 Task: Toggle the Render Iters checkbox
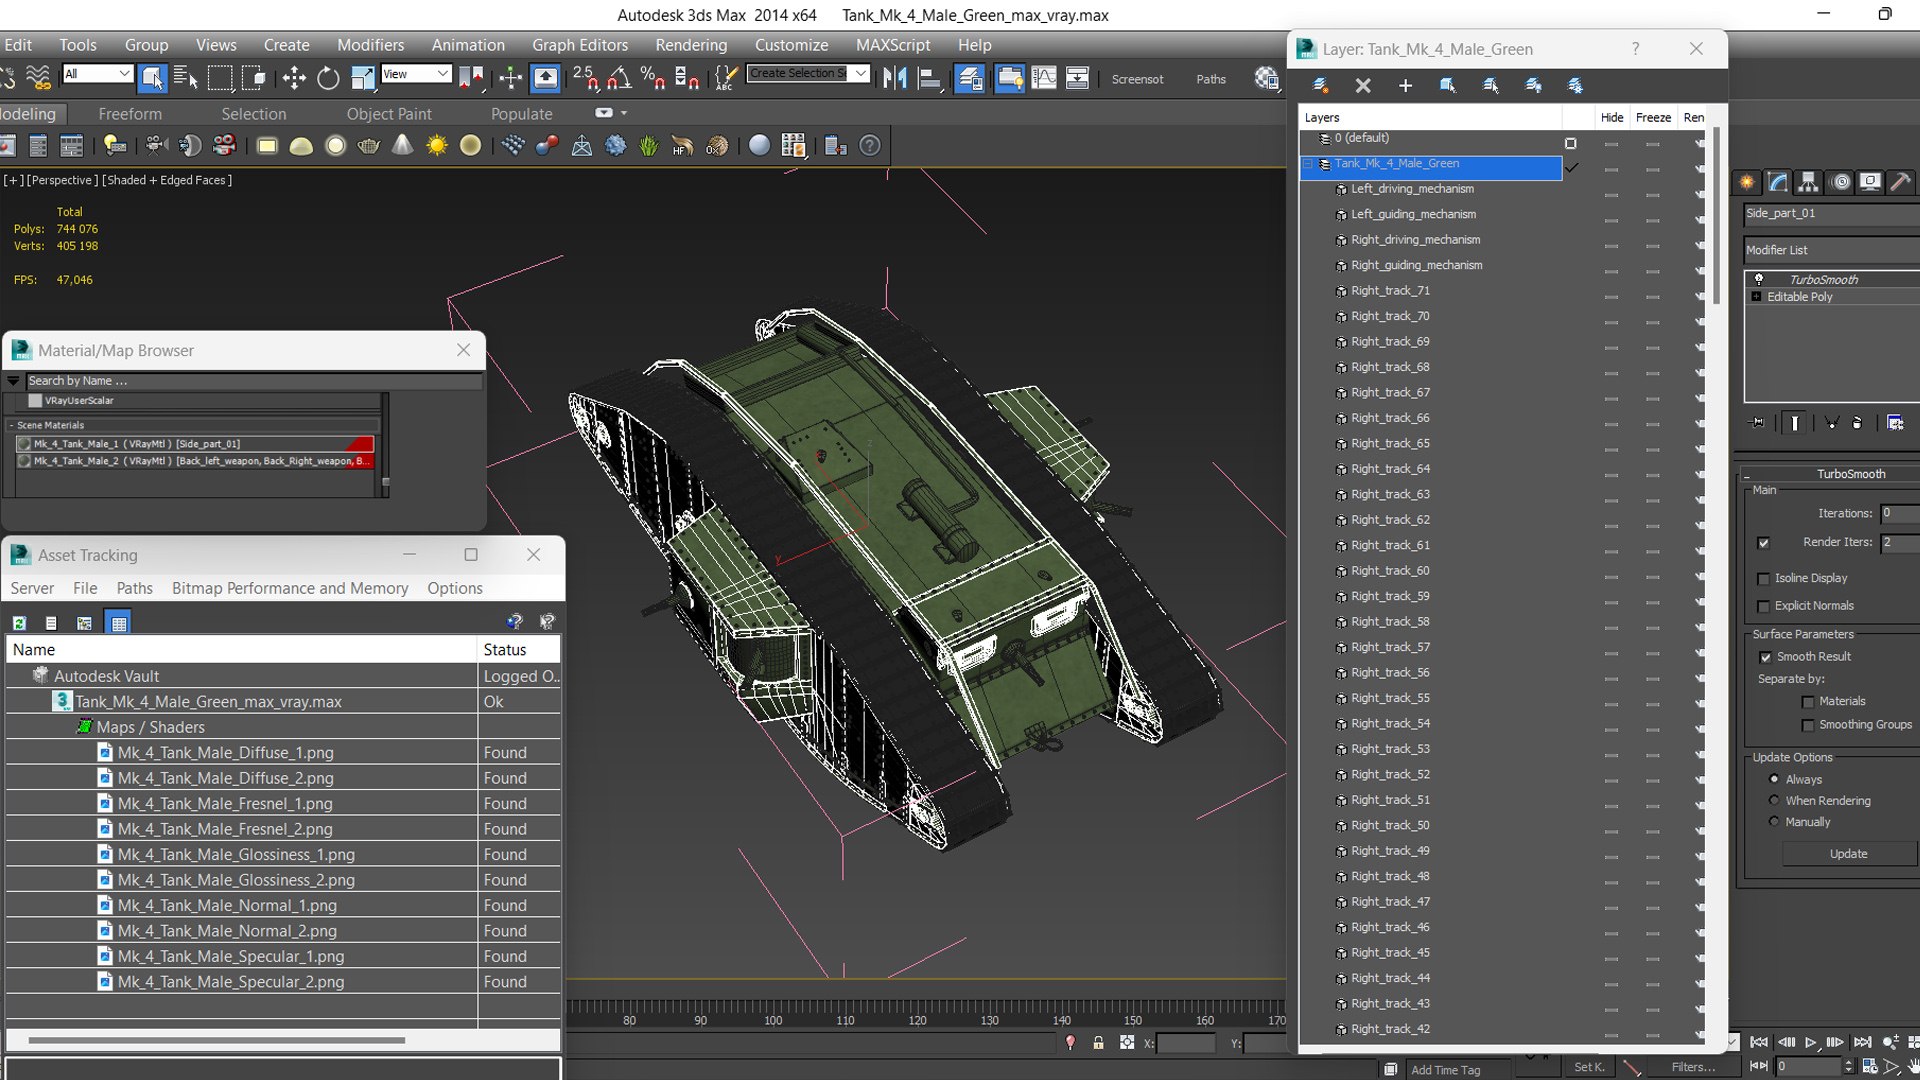tap(1763, 543)
